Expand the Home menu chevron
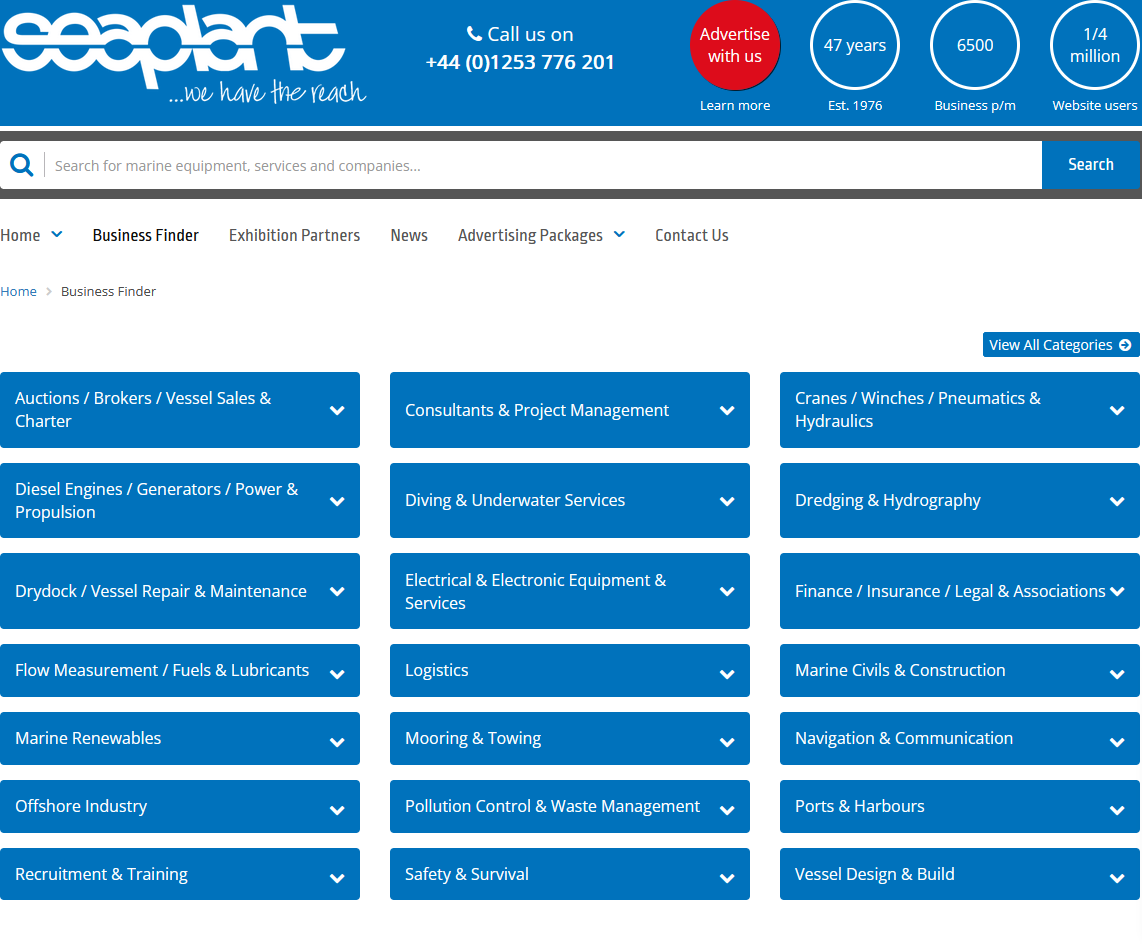 [57, 235]
